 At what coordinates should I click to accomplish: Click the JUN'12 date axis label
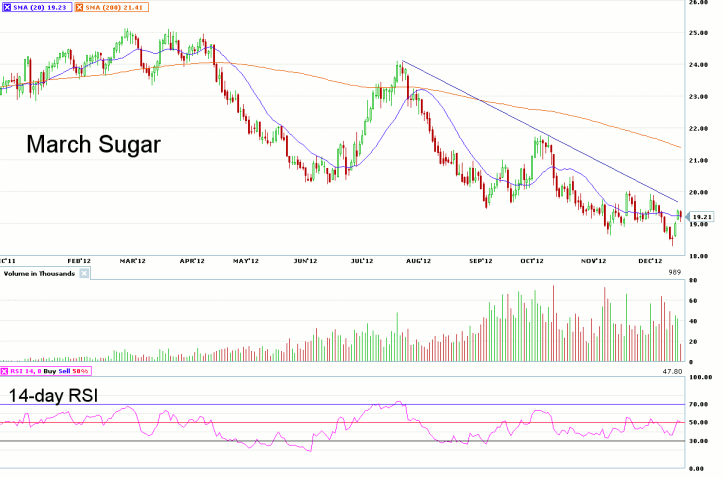tap(304, 260)
